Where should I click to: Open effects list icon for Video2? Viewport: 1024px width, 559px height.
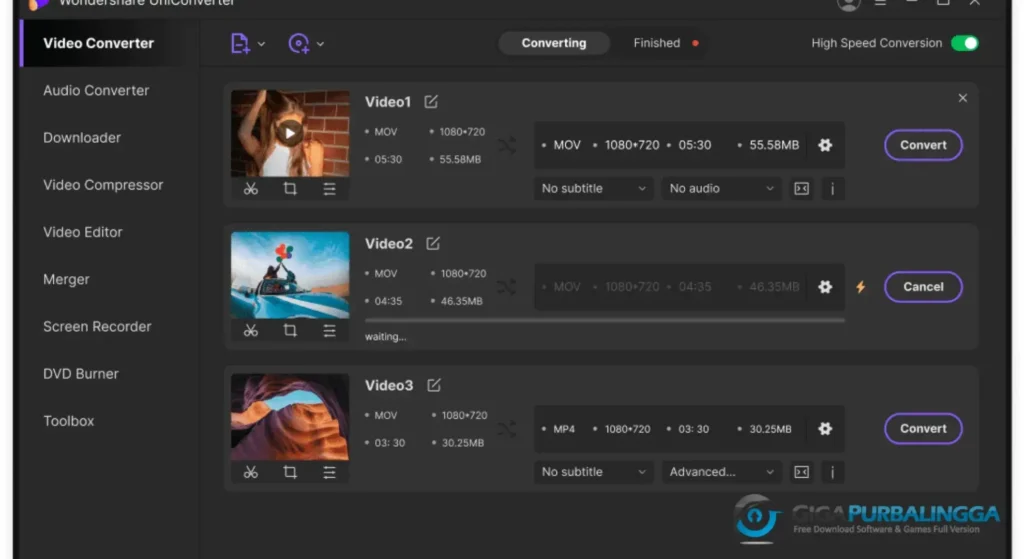click(x=329, y=330)
